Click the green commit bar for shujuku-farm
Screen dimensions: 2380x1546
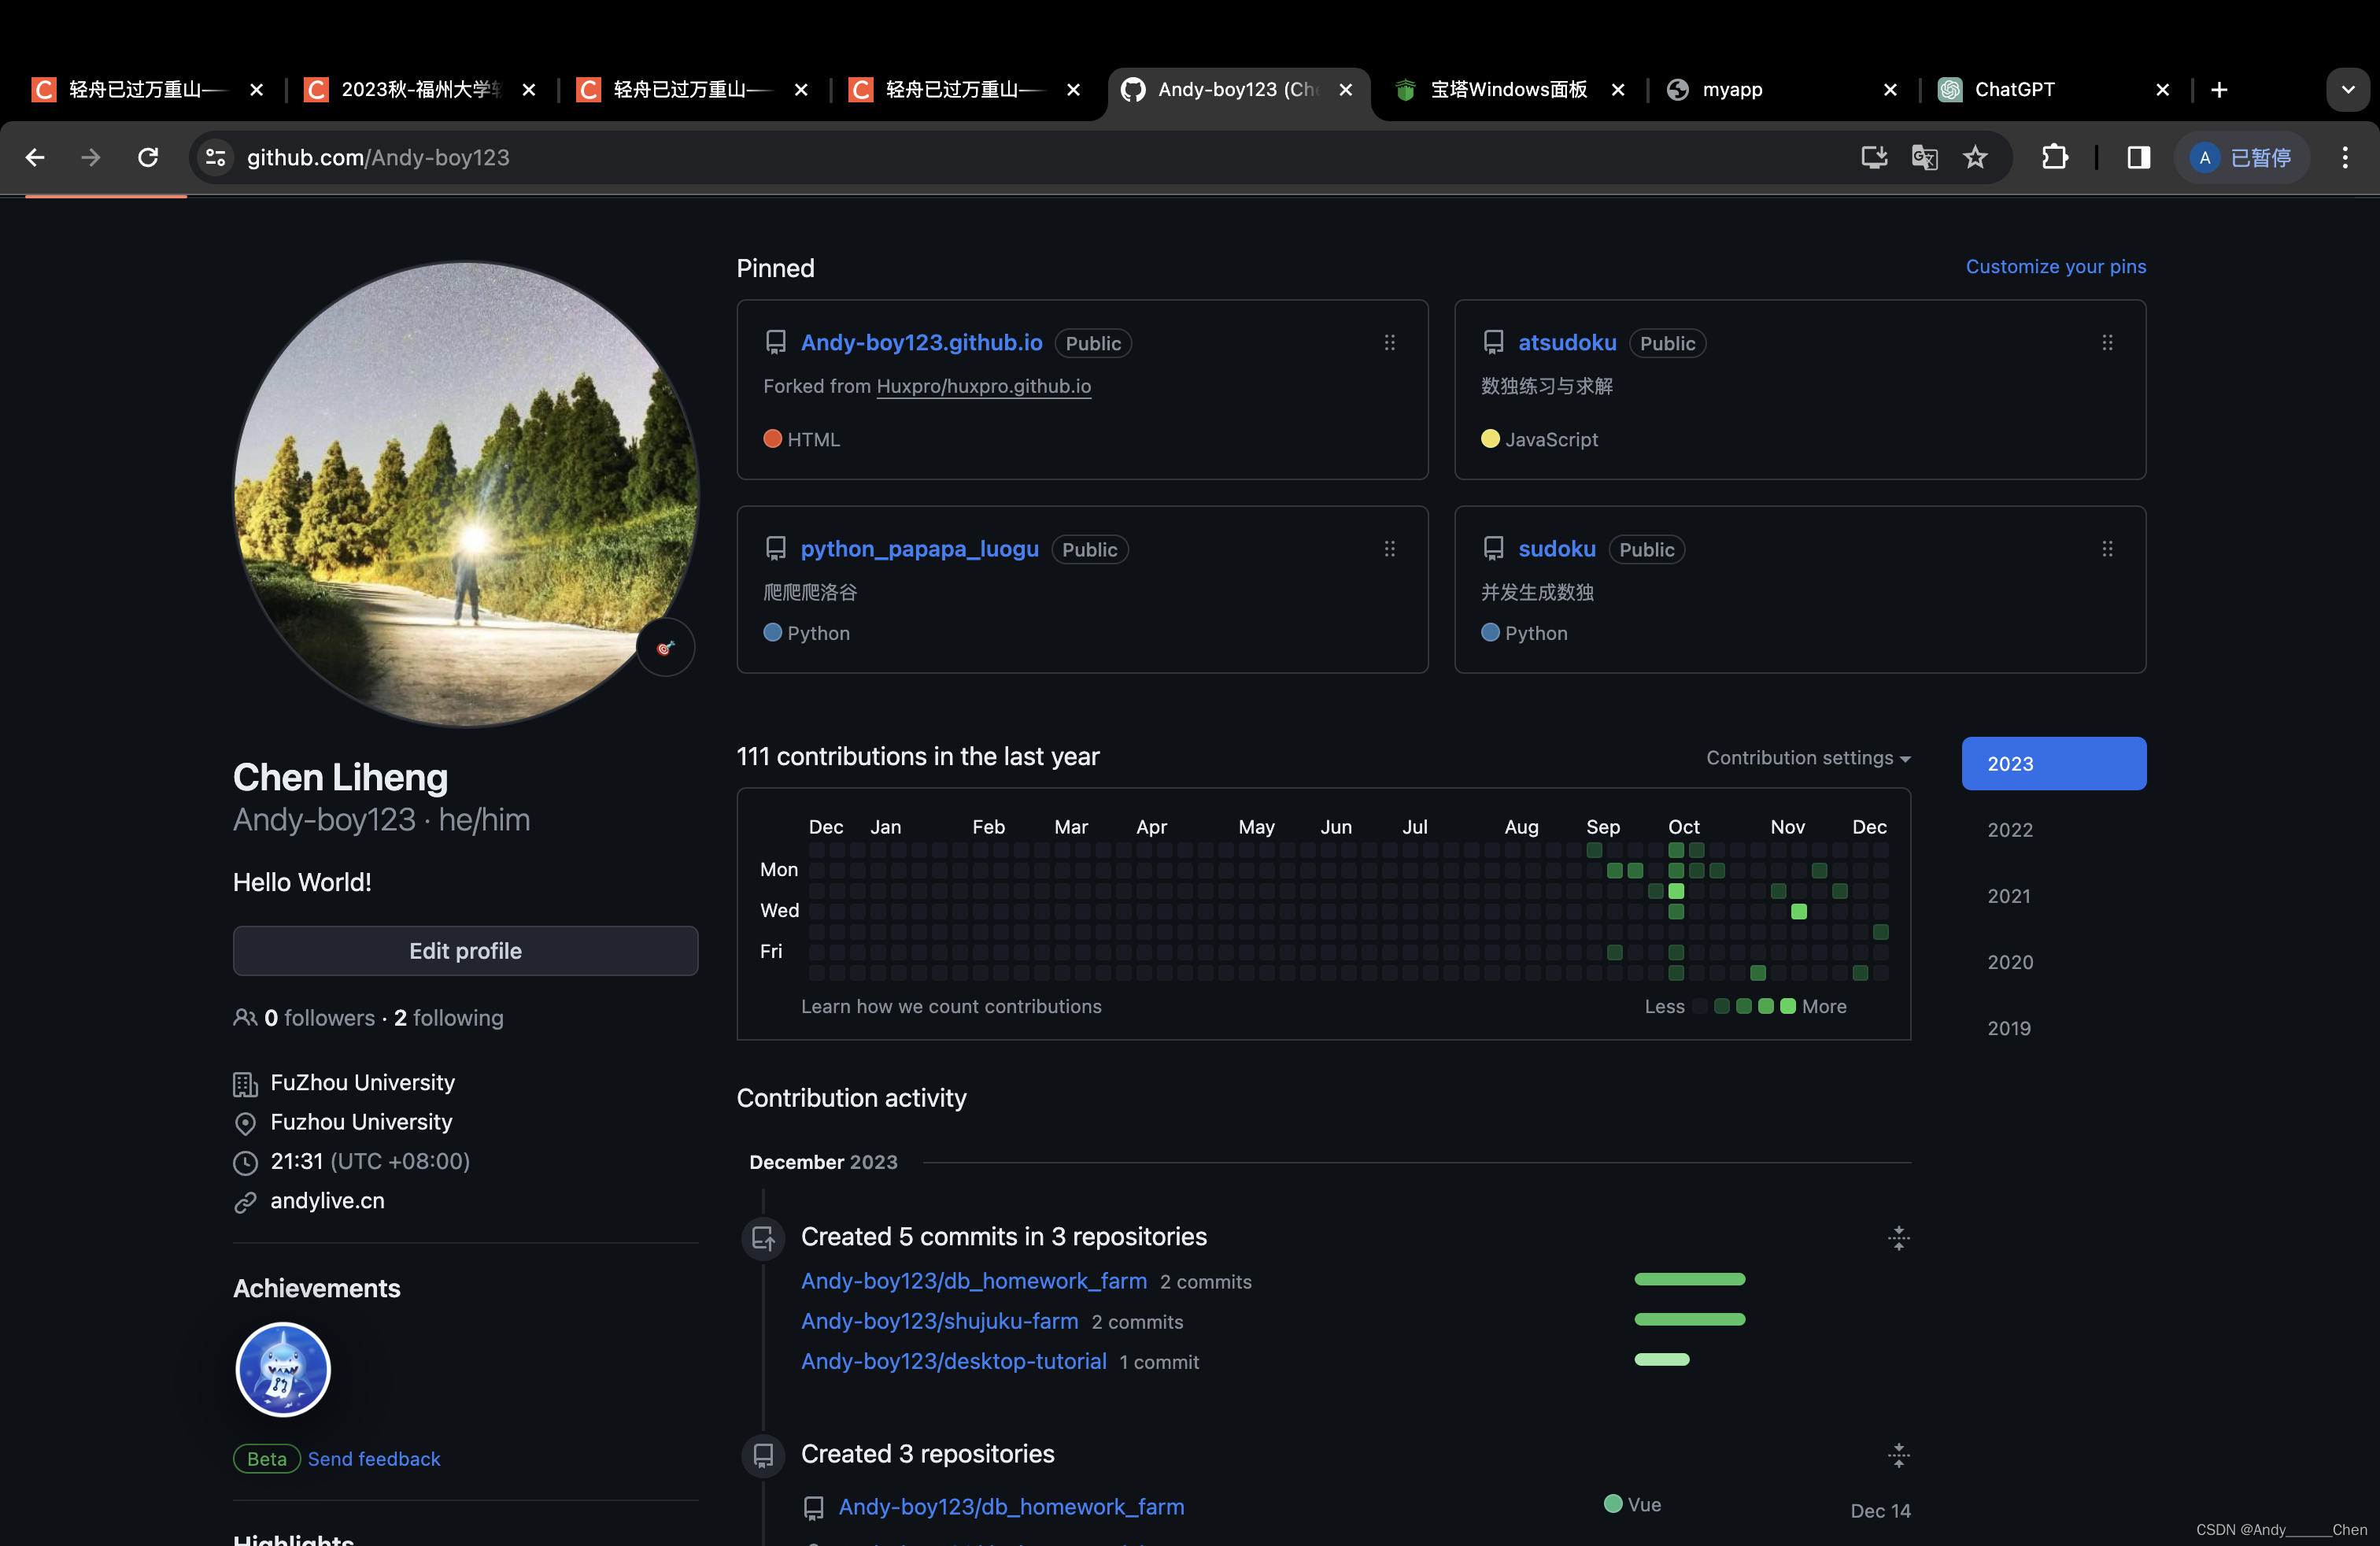(1689, 1319)
